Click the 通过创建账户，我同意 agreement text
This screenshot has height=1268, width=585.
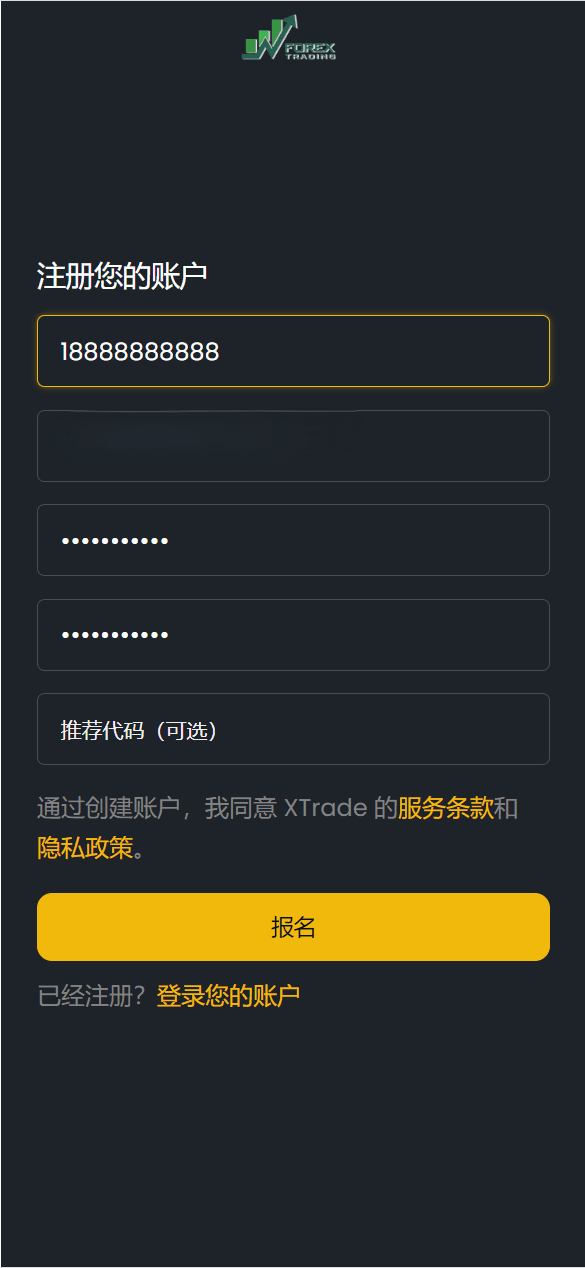(157, 808)
